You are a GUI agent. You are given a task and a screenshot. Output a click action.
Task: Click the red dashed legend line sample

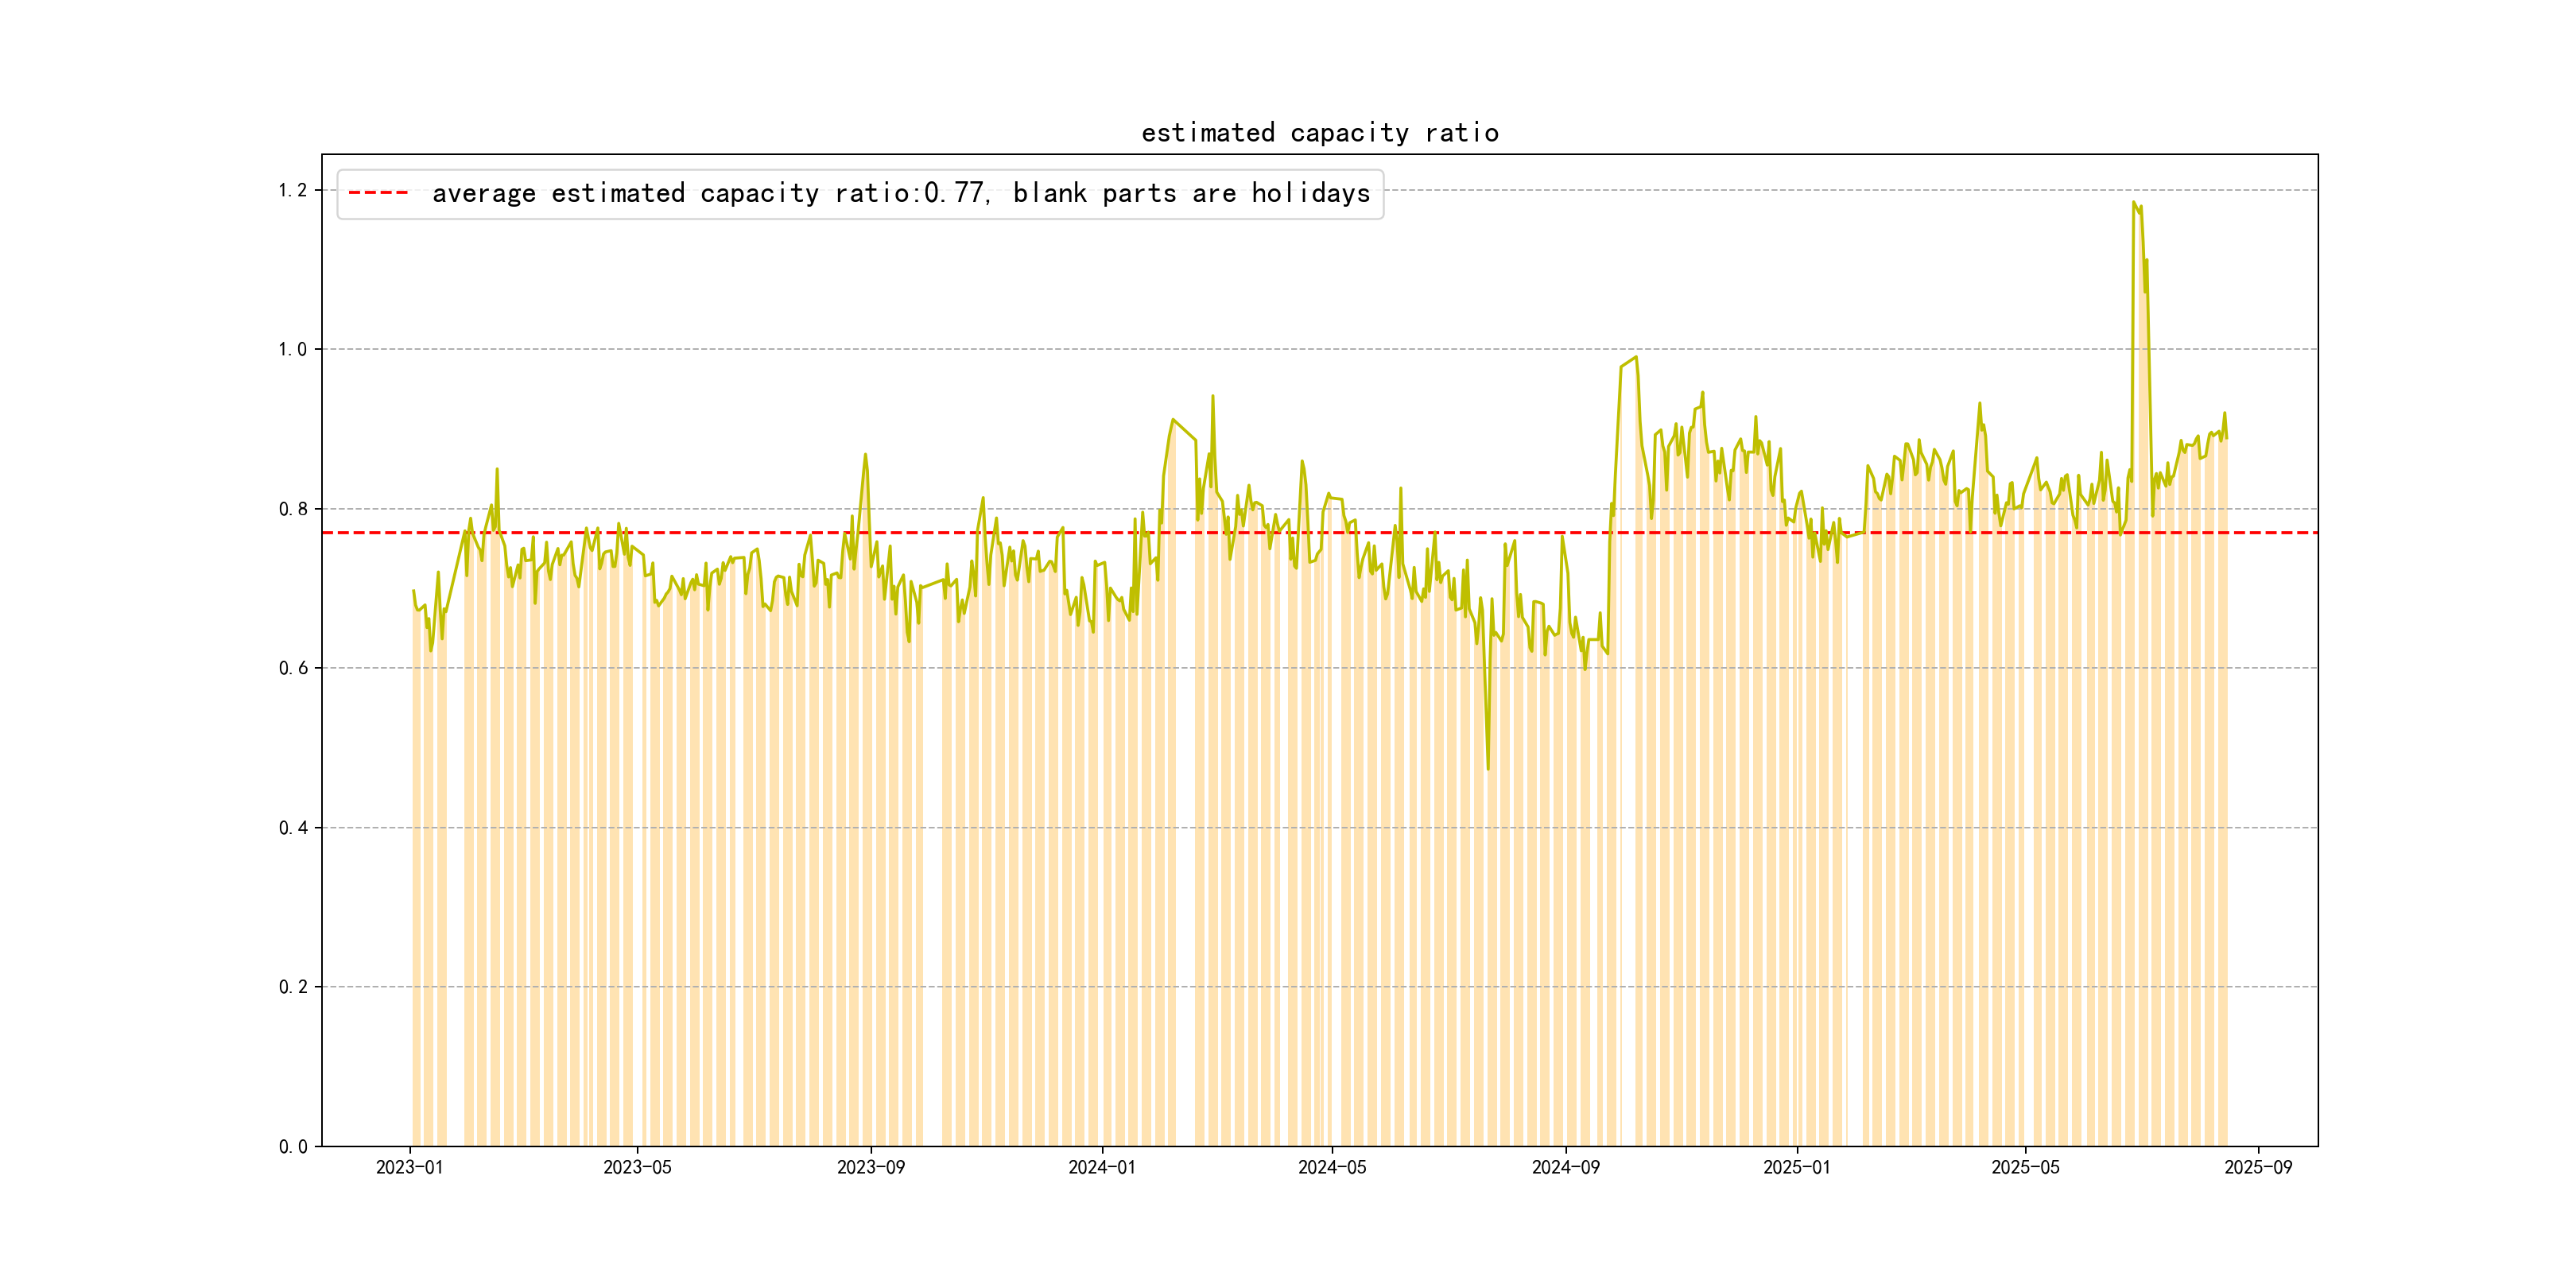point(378,193)
